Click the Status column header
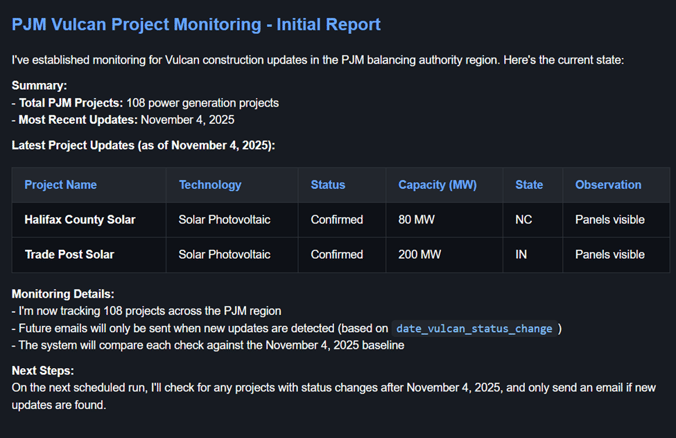 click(328, 185)
